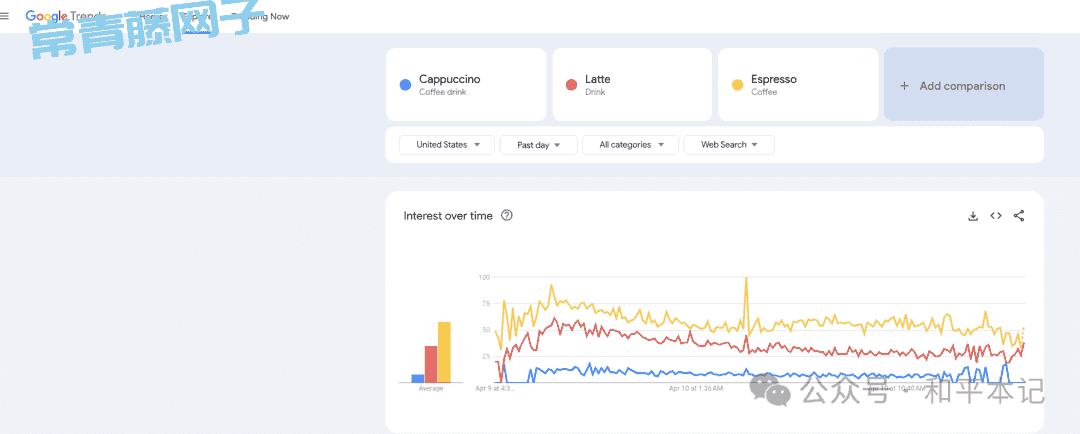Screen dimensions: 1080x434
Task: Click the Google Trends logo
Action: pyautogui.click(x=65, y=16)
